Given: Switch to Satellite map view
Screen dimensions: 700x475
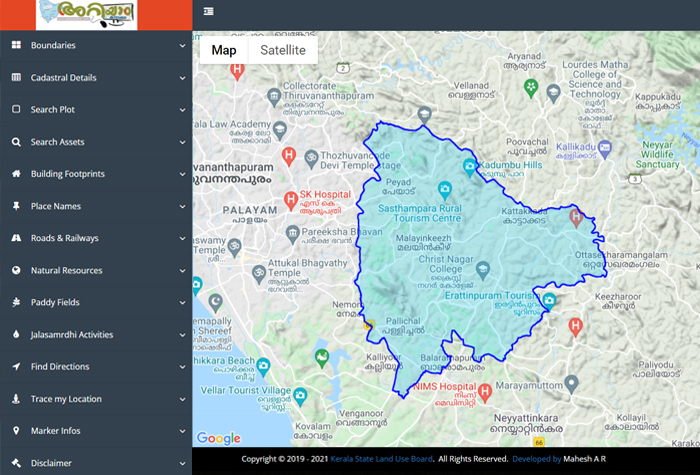Looking at the screenshot, I should pos(282,50).
